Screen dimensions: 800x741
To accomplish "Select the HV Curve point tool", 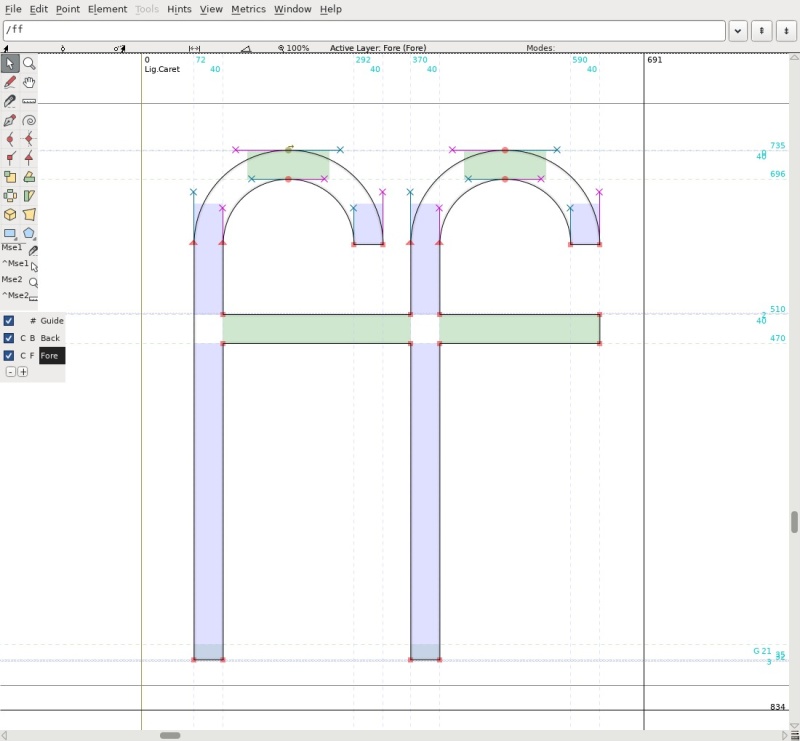I will point(29,139).
